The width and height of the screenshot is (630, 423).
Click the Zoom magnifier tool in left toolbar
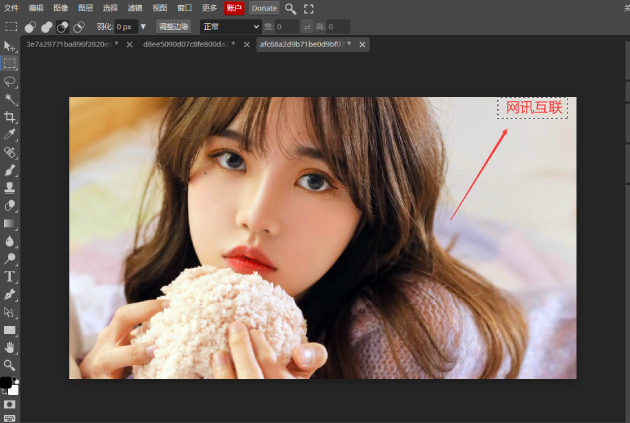10,365
